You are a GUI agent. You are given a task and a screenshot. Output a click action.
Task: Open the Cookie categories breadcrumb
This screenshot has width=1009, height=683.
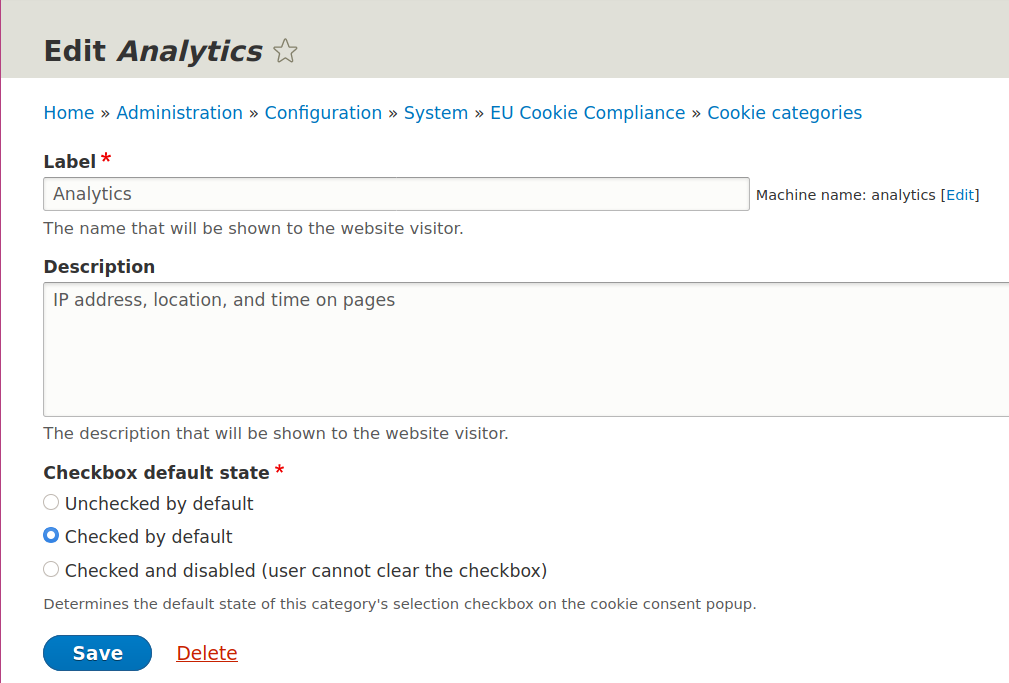(x=784, y=113)
